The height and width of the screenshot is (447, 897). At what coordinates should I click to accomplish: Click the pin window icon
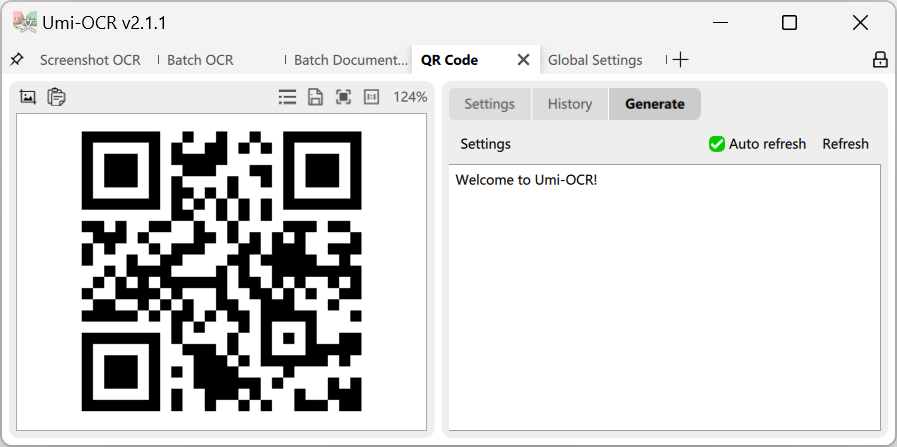tap(17, 60)
